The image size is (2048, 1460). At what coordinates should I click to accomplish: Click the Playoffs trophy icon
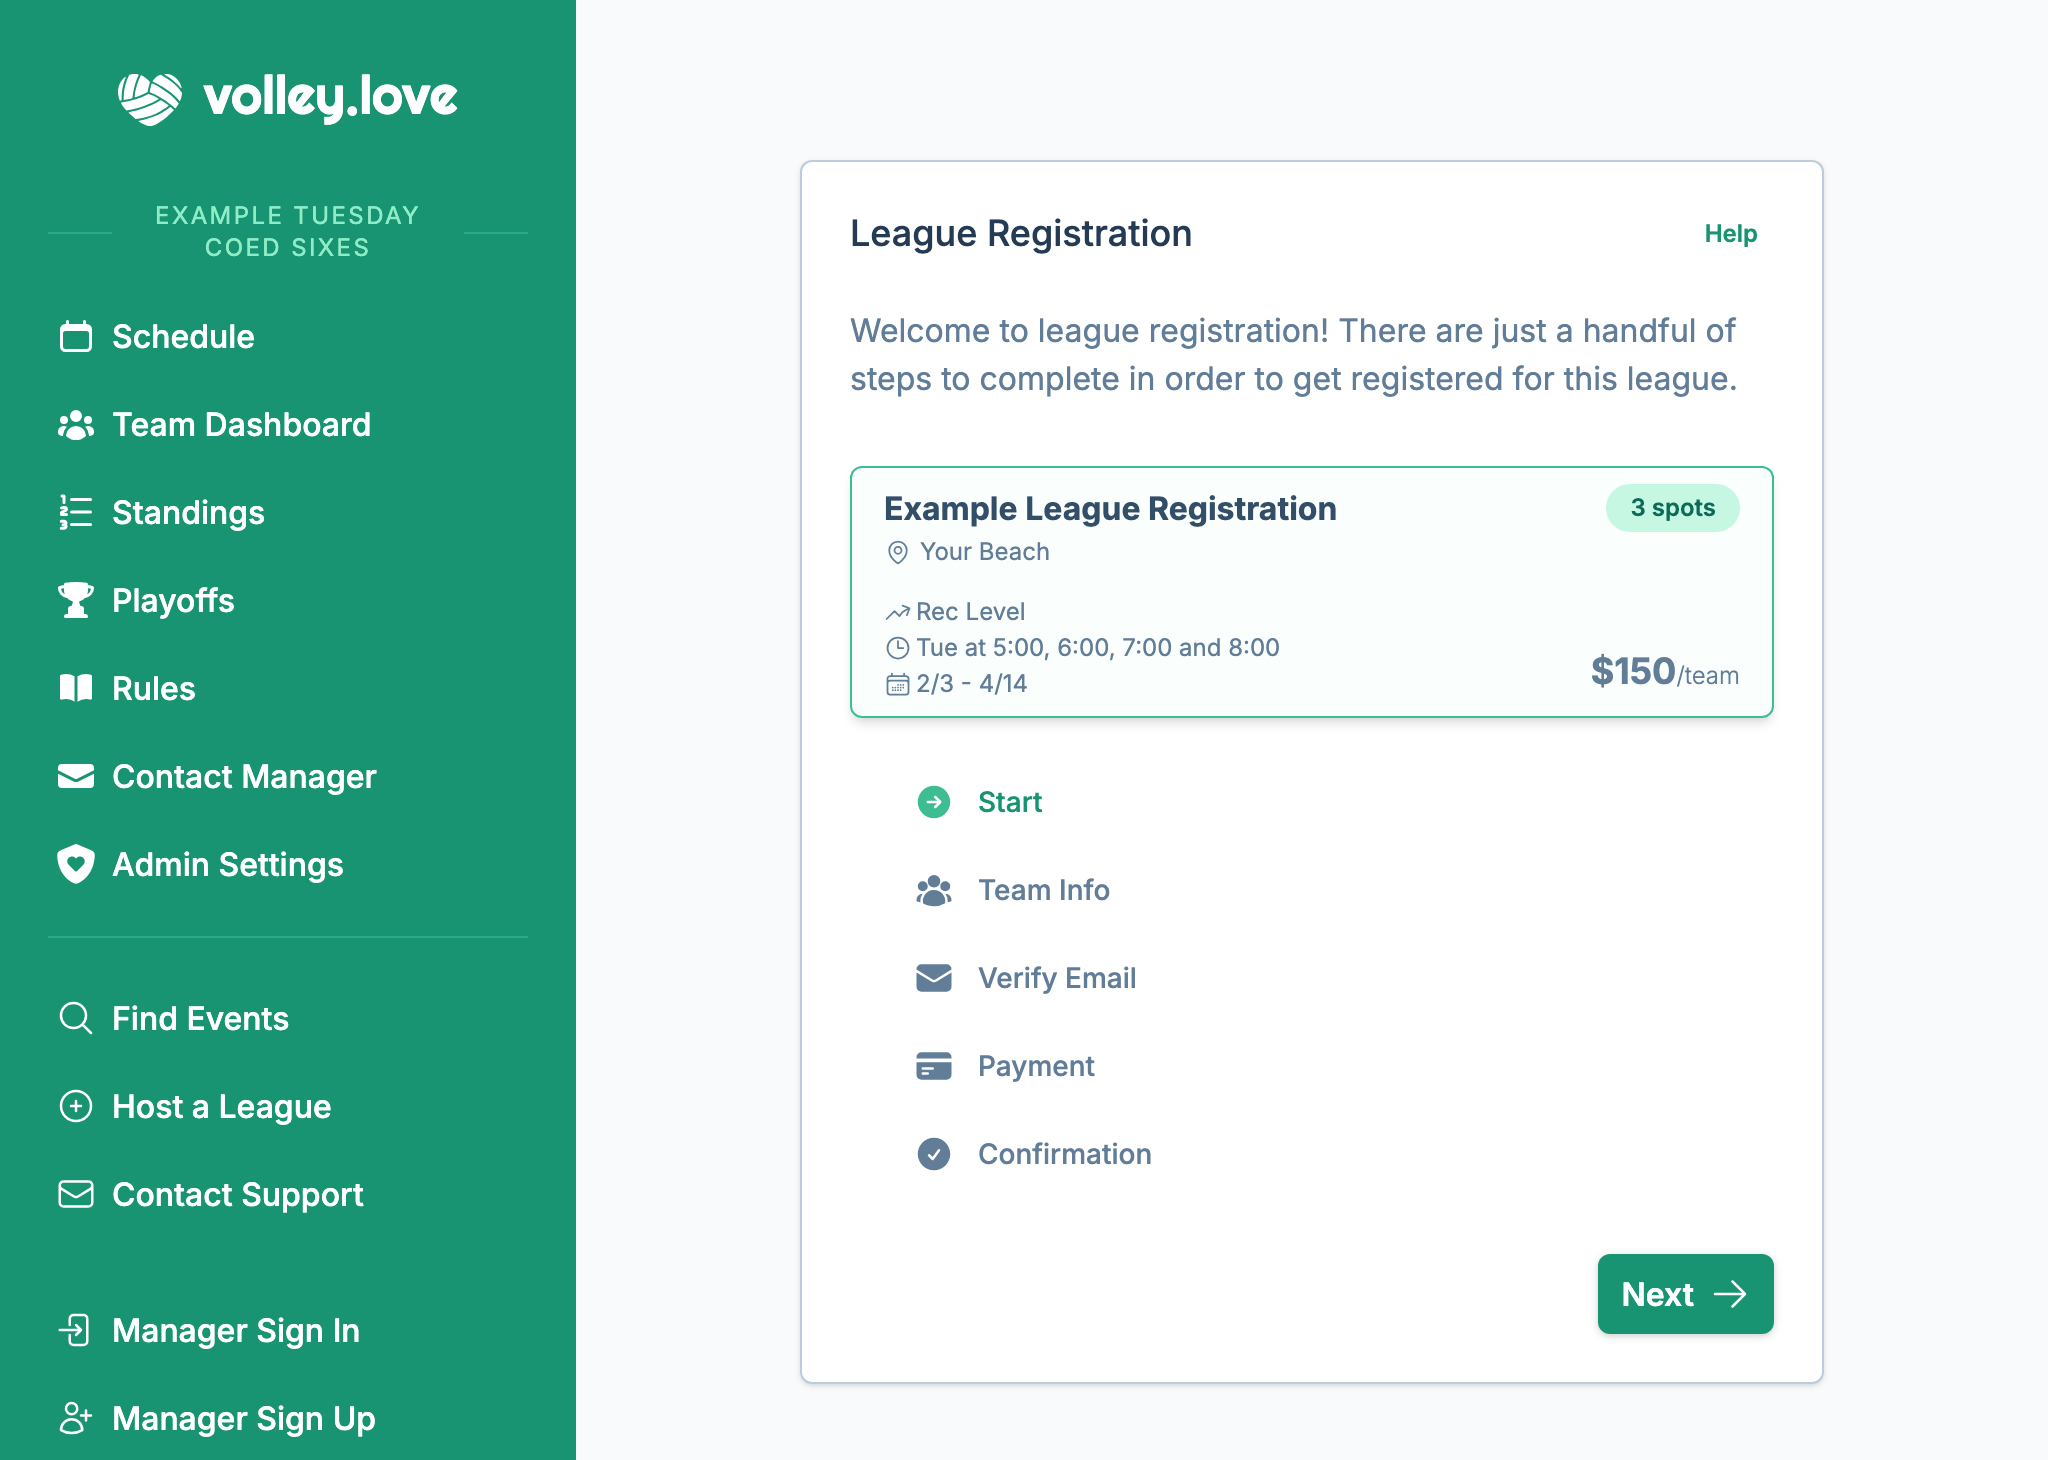click(x=76, y=601)
